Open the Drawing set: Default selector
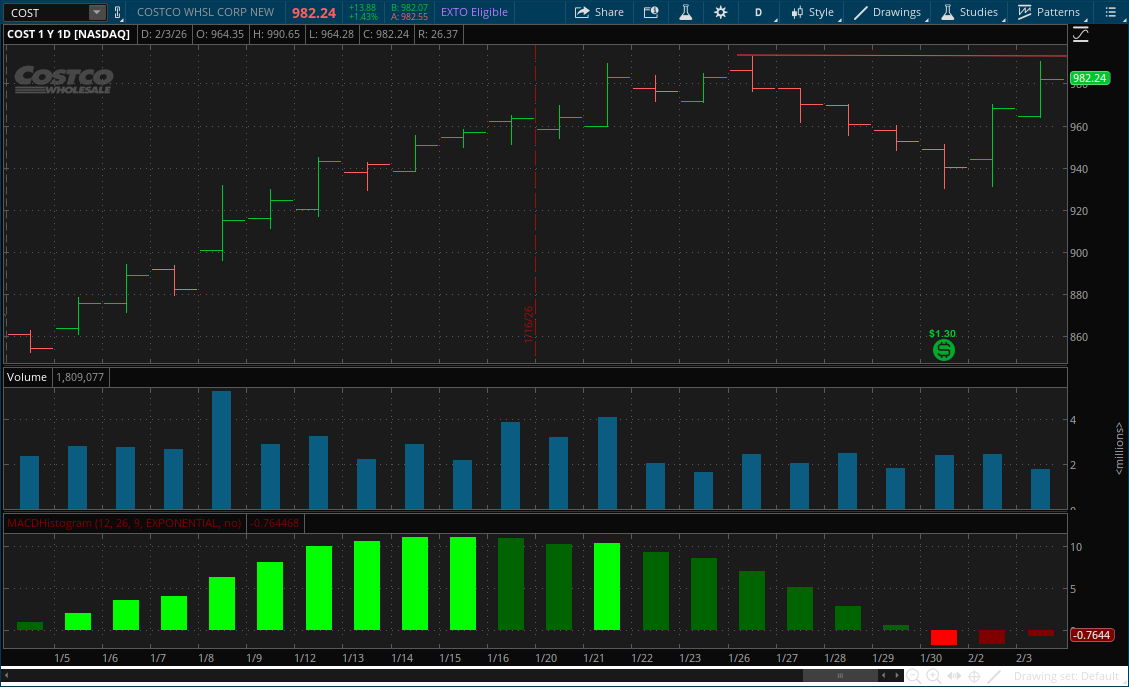1129x687 pixels. click(x=1066, y=676)
